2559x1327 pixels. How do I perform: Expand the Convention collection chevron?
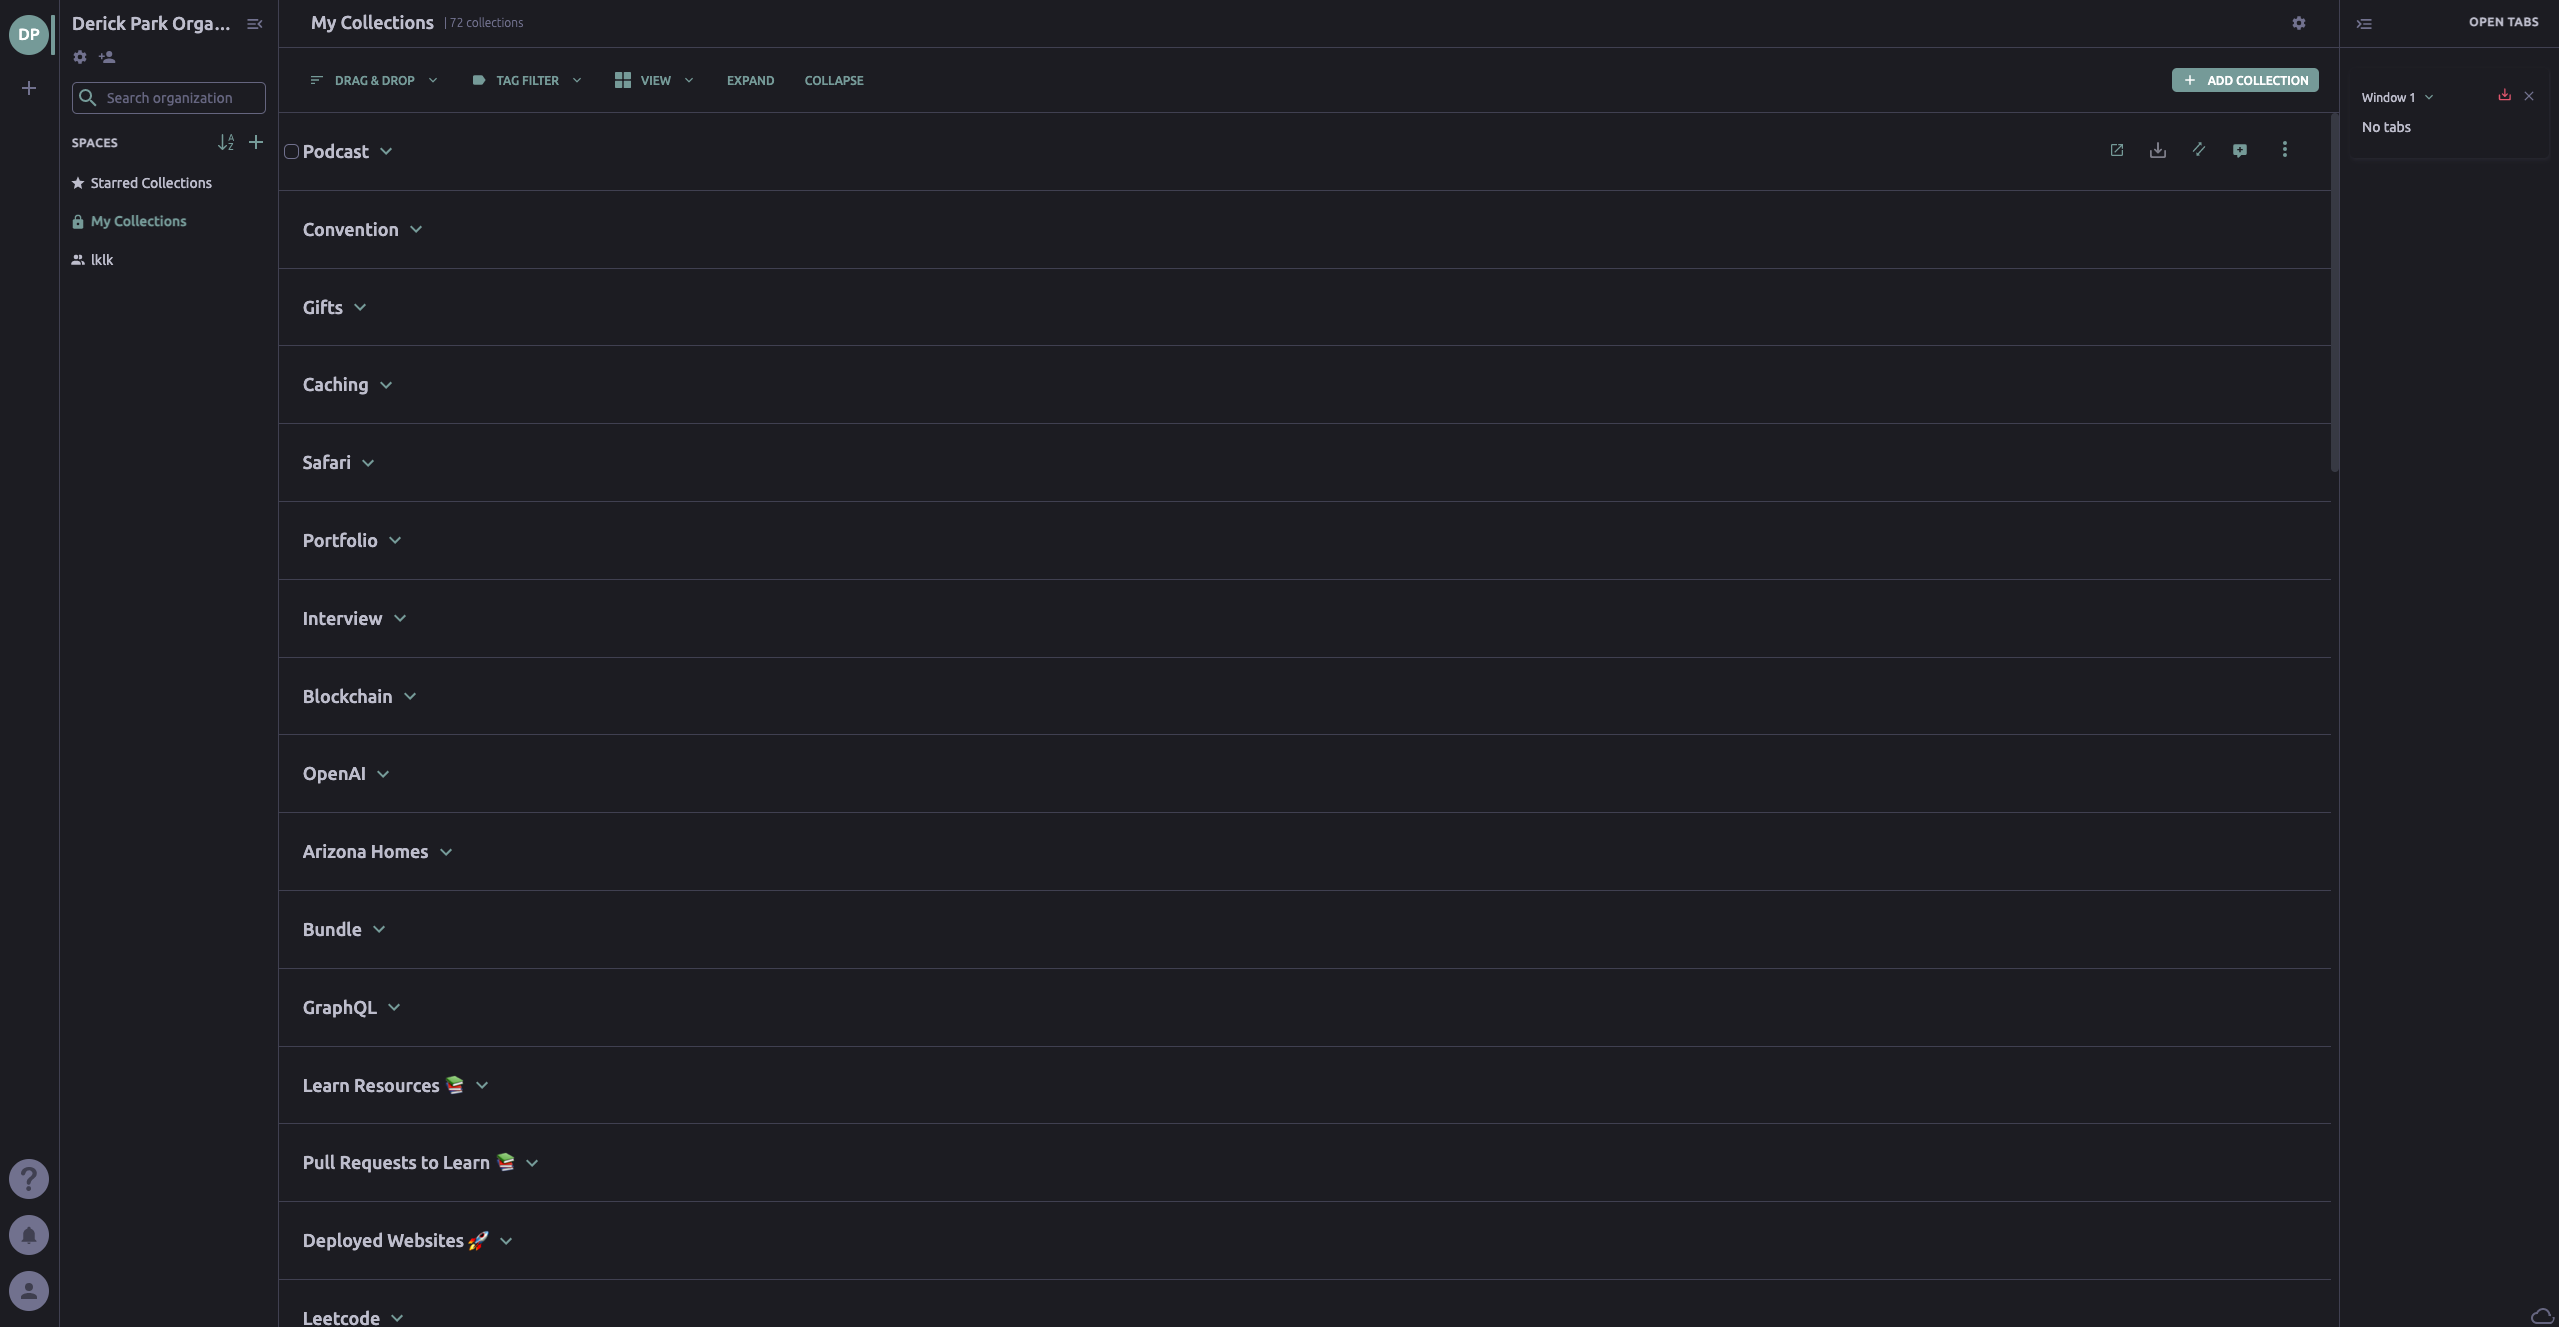tap(416, 230)
